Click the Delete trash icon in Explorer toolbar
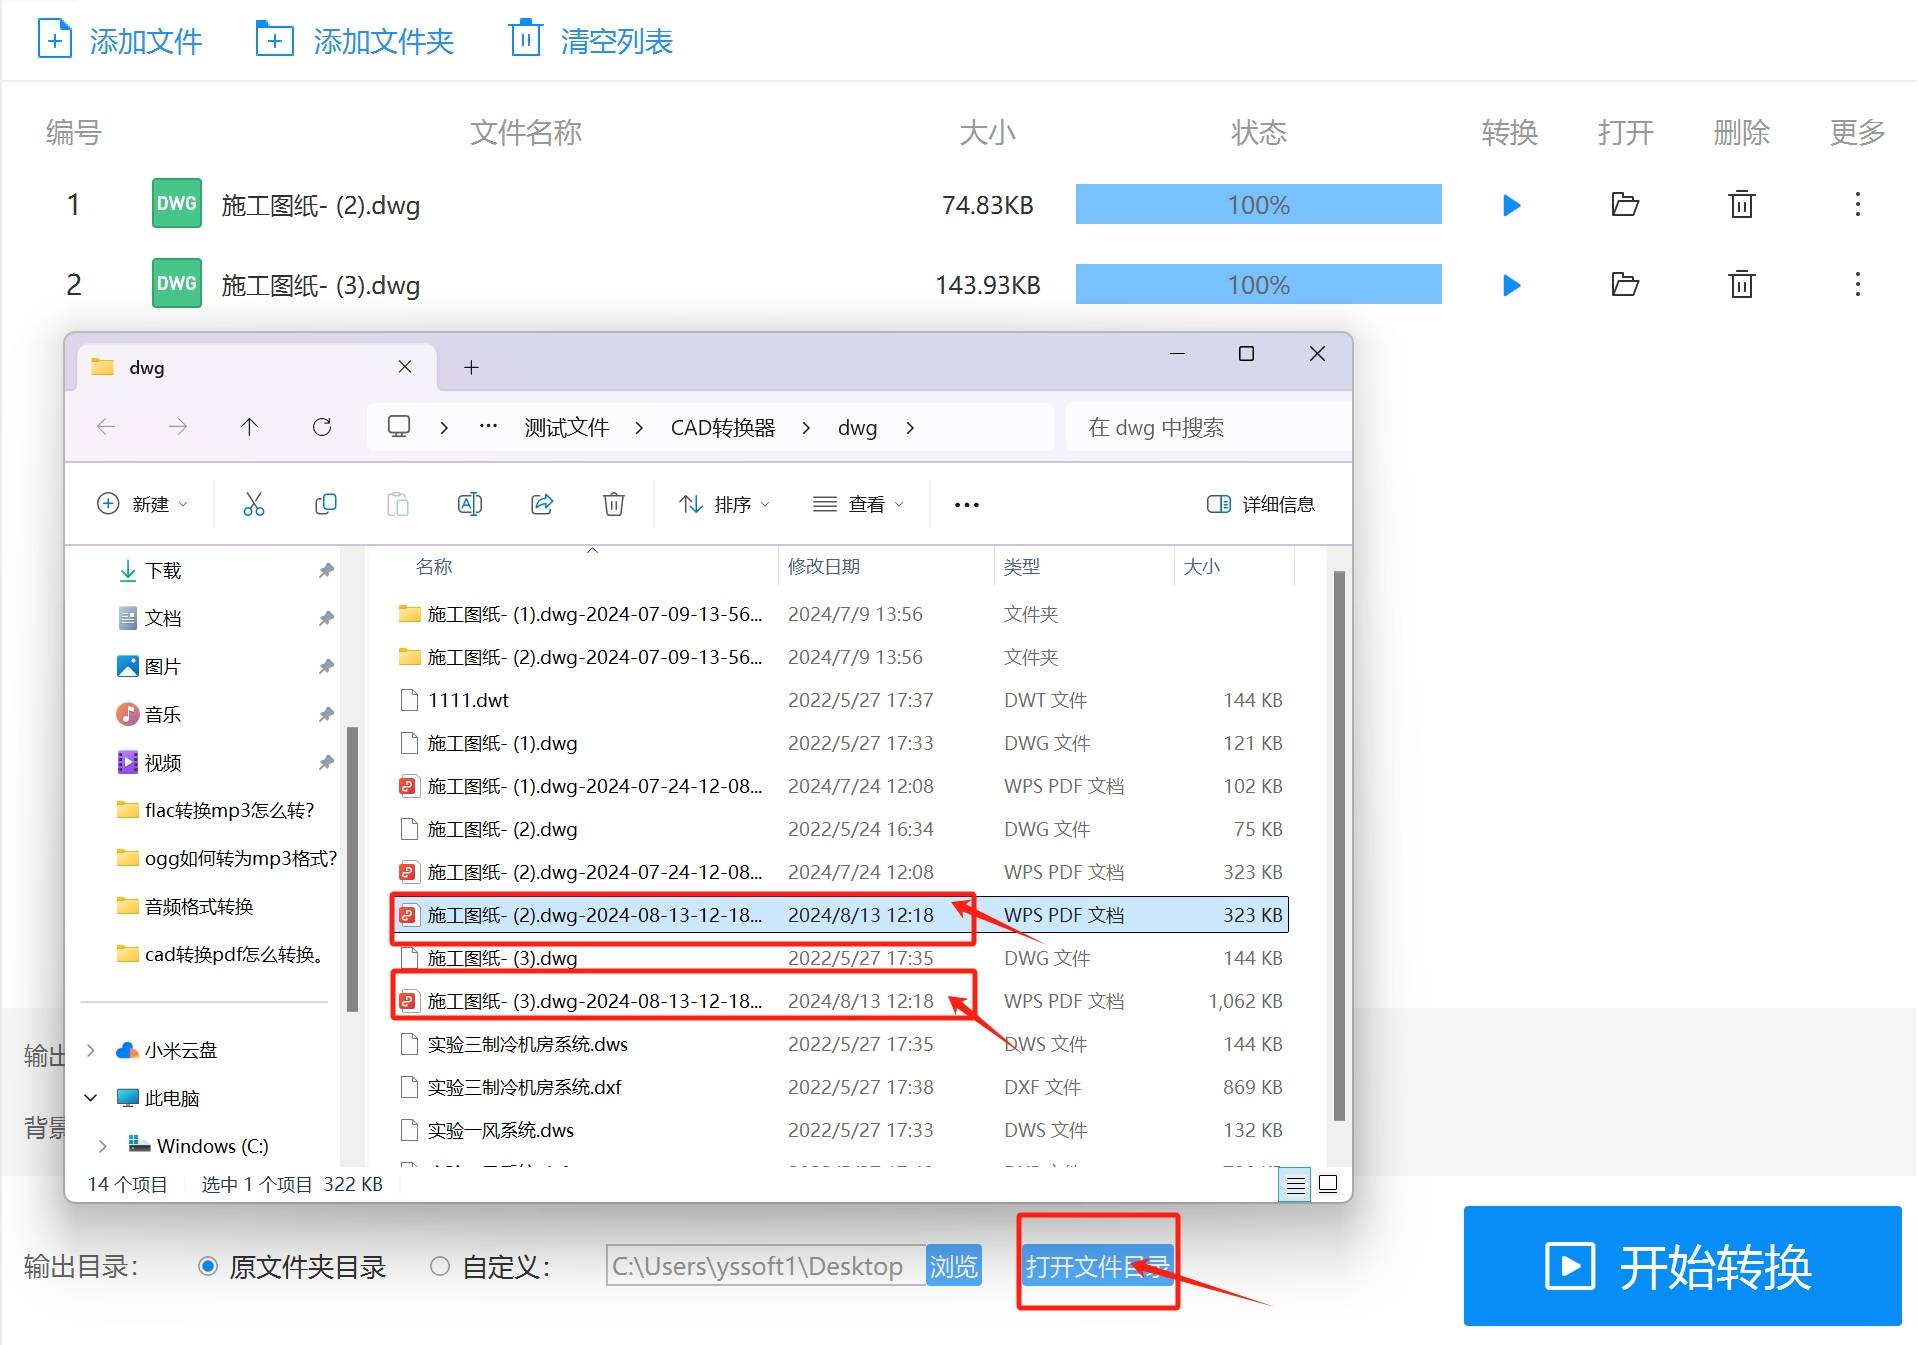Viewport: 1918px width, 1345px height. (x=614, y=504)
